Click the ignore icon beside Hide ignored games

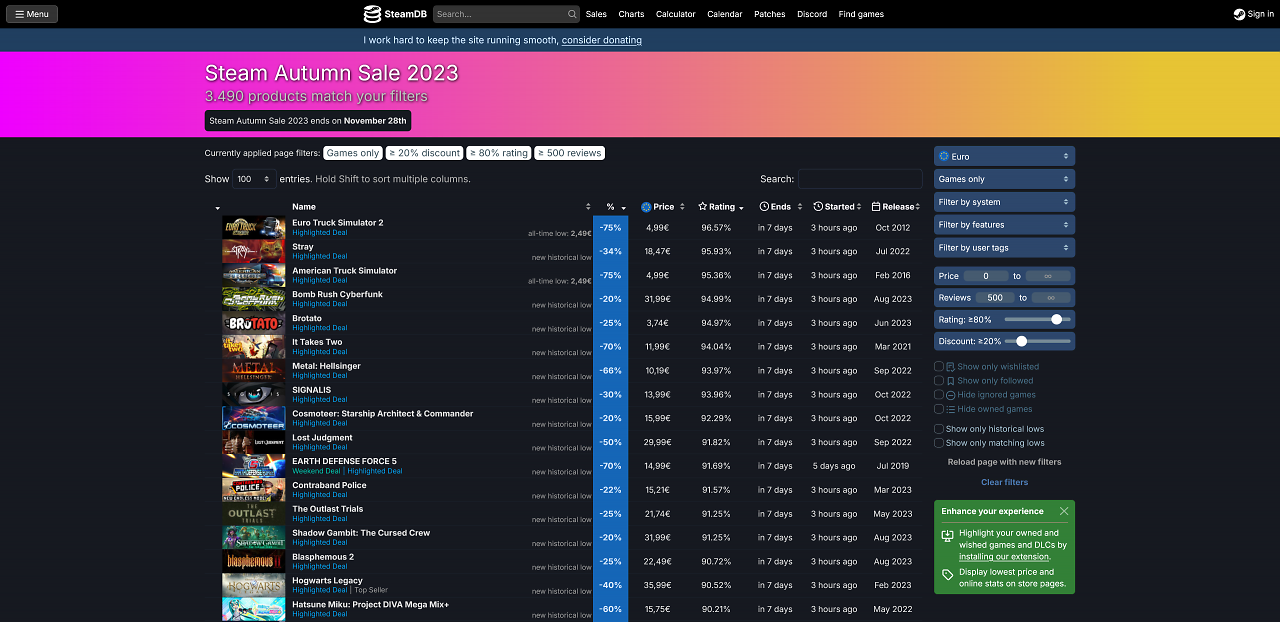pos(950,395)
